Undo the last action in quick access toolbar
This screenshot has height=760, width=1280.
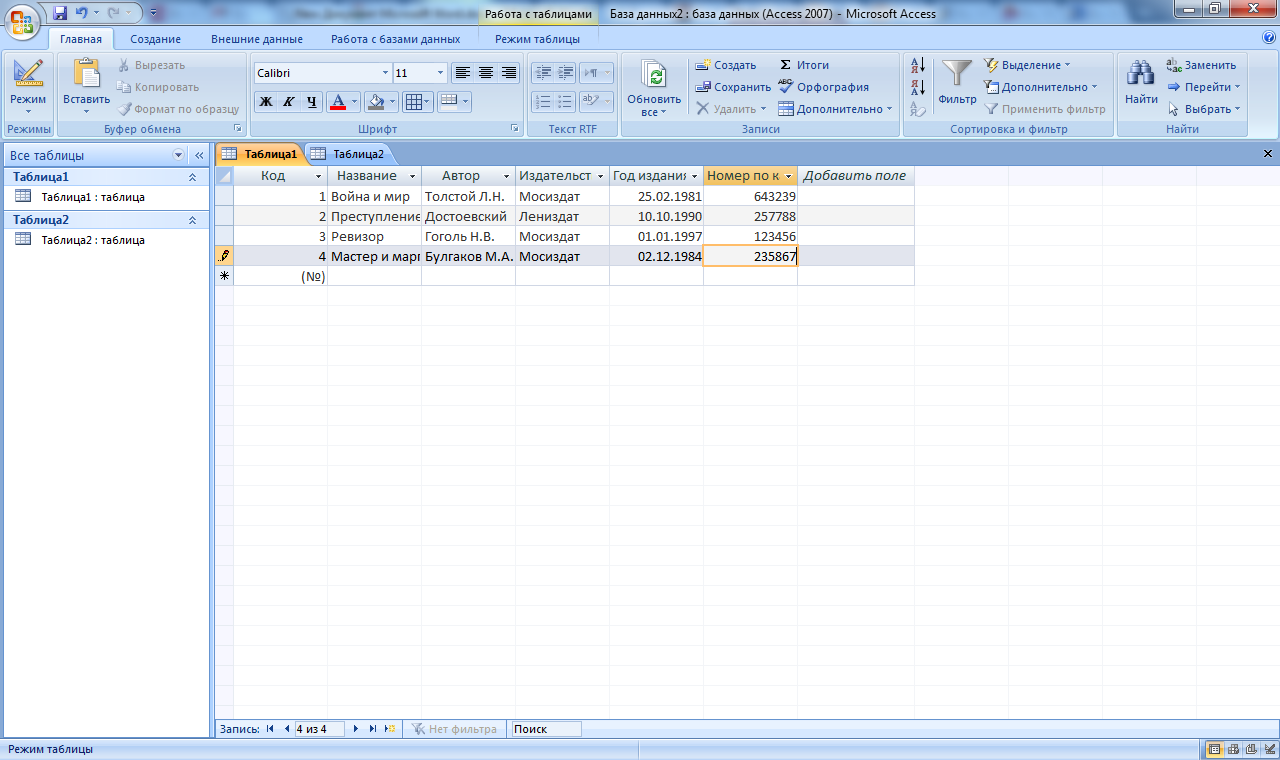[82, 14]
